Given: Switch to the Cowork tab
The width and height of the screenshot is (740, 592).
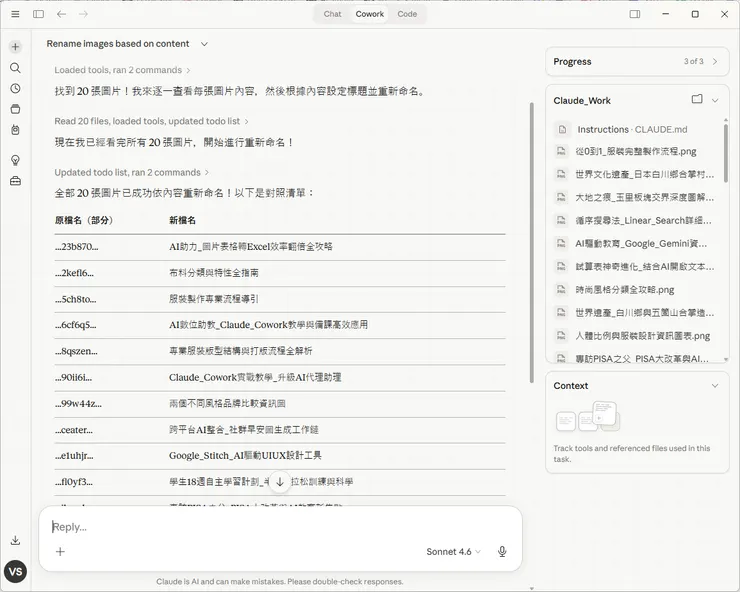Looking at the screenshot, I should (370, 14).
